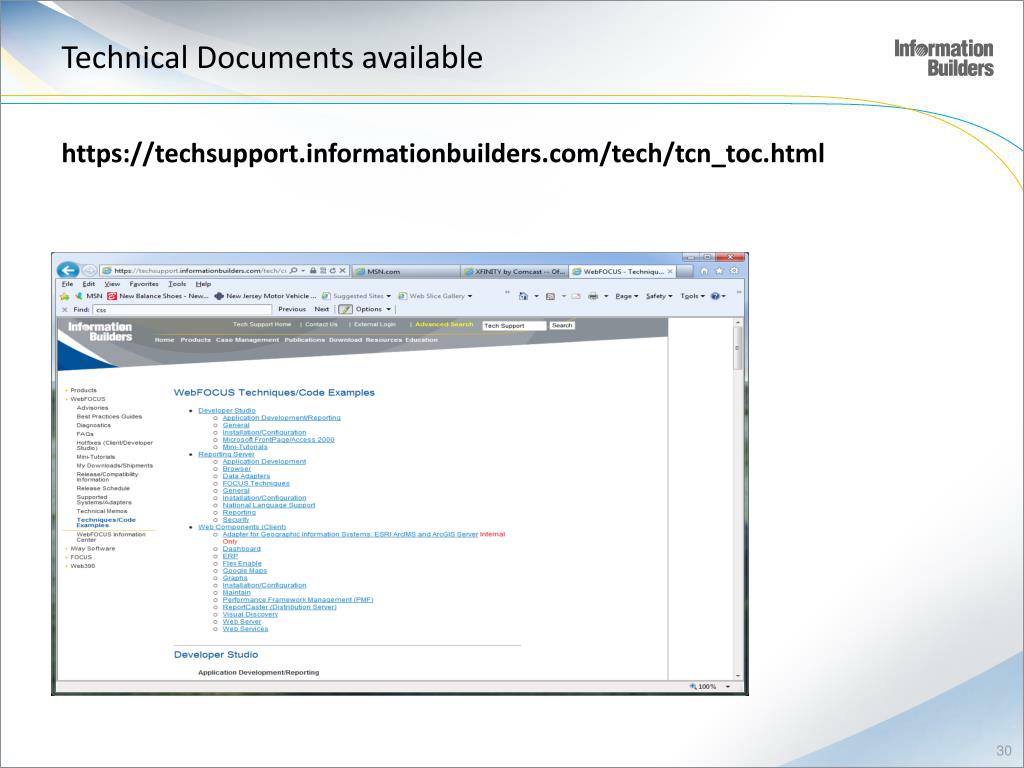Open the zoom level dropdown arrow in the status bar

[x=728, y=686]
